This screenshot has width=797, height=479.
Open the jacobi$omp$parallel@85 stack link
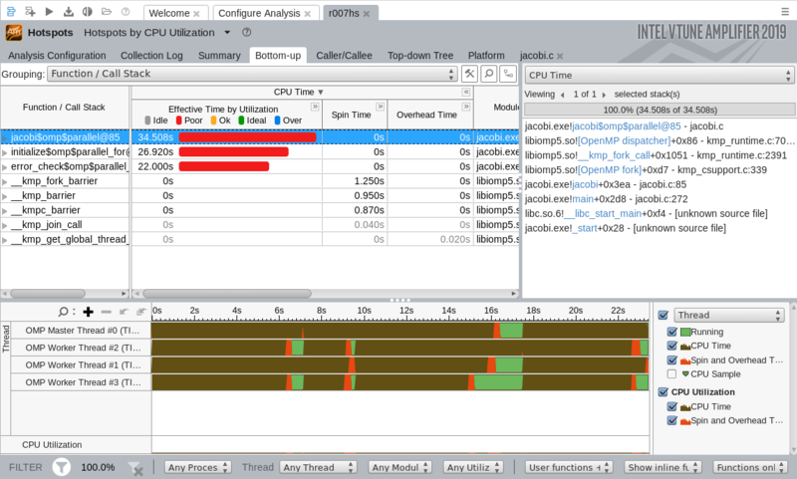click(626, 126)
